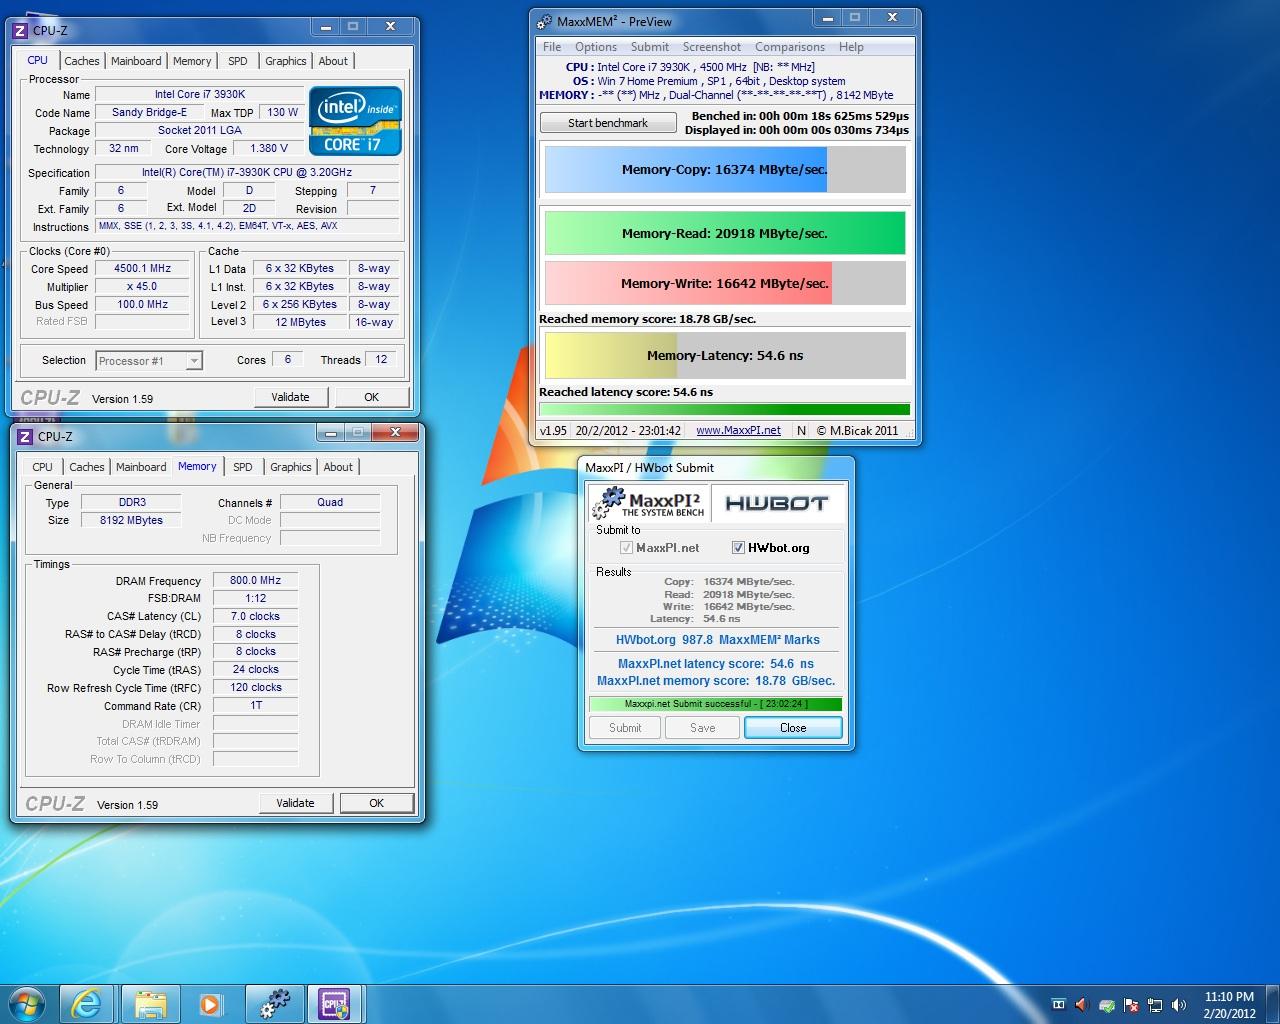Click the Start benchmark button
The image size is (1280, 1024).
(x=608, y=123)
